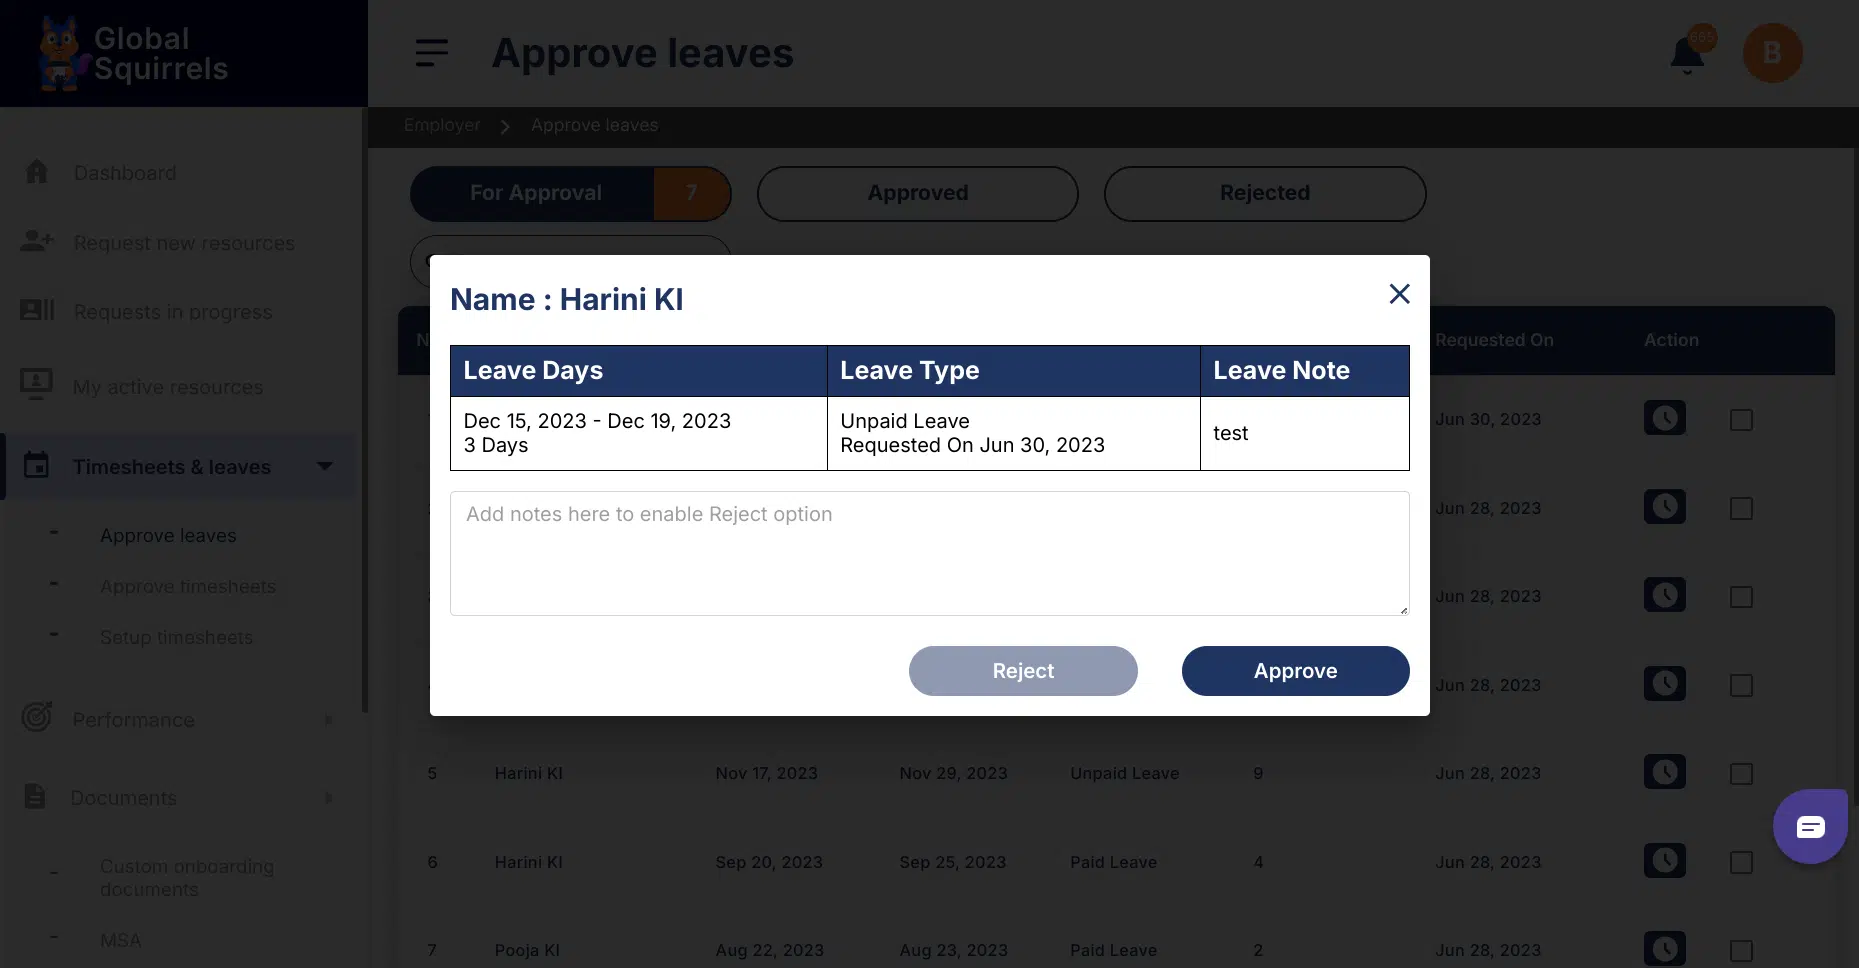Collapse the Timesheets & leaves menu

coord(325,466)
